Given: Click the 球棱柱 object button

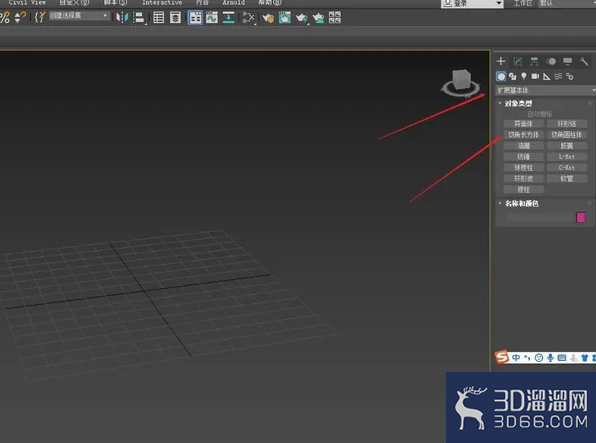Looking at the screenshot, I should [524, 168].
